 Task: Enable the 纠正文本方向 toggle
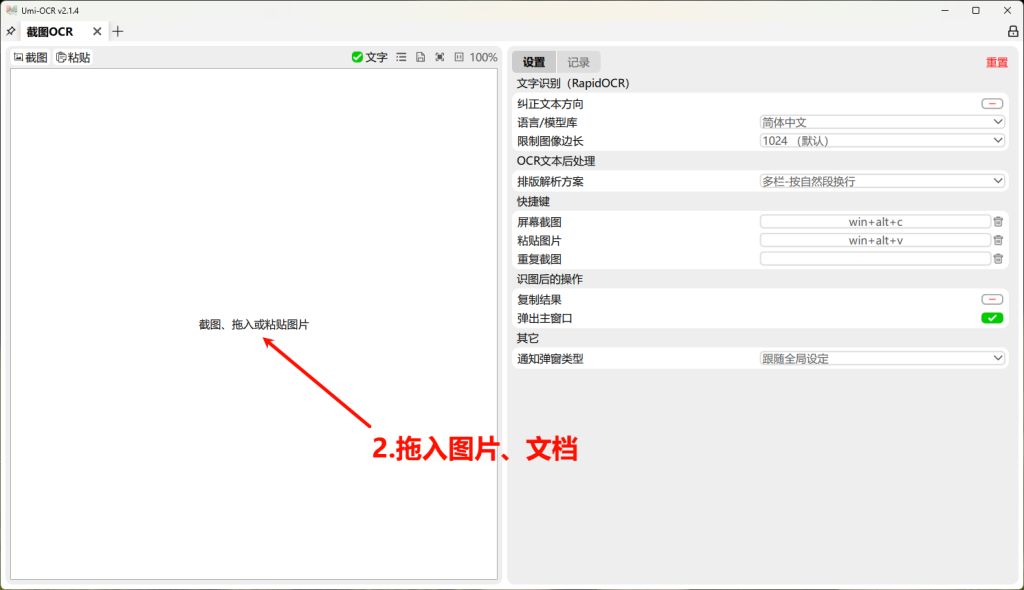(991, 102)
